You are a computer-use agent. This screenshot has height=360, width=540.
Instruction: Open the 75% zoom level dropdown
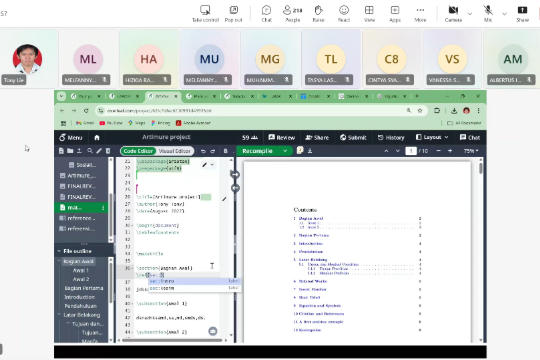tap(471, 151)
